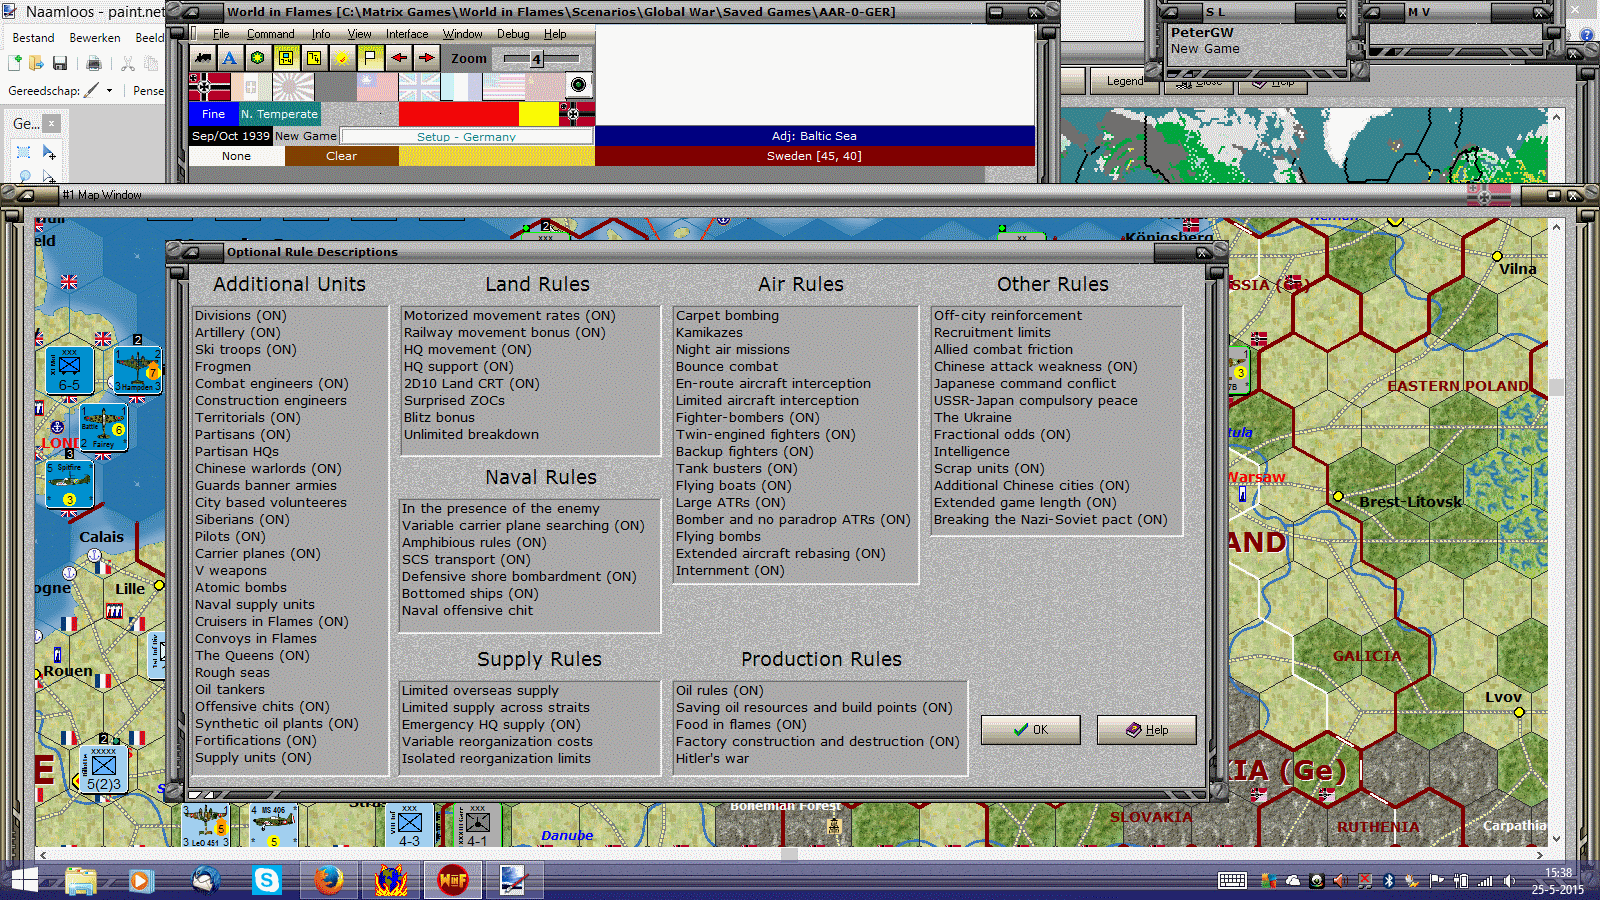Toggle the Oil rules production rule
Image resolution: width=1600 pixels, height=900 pixels.
(719, 690)
